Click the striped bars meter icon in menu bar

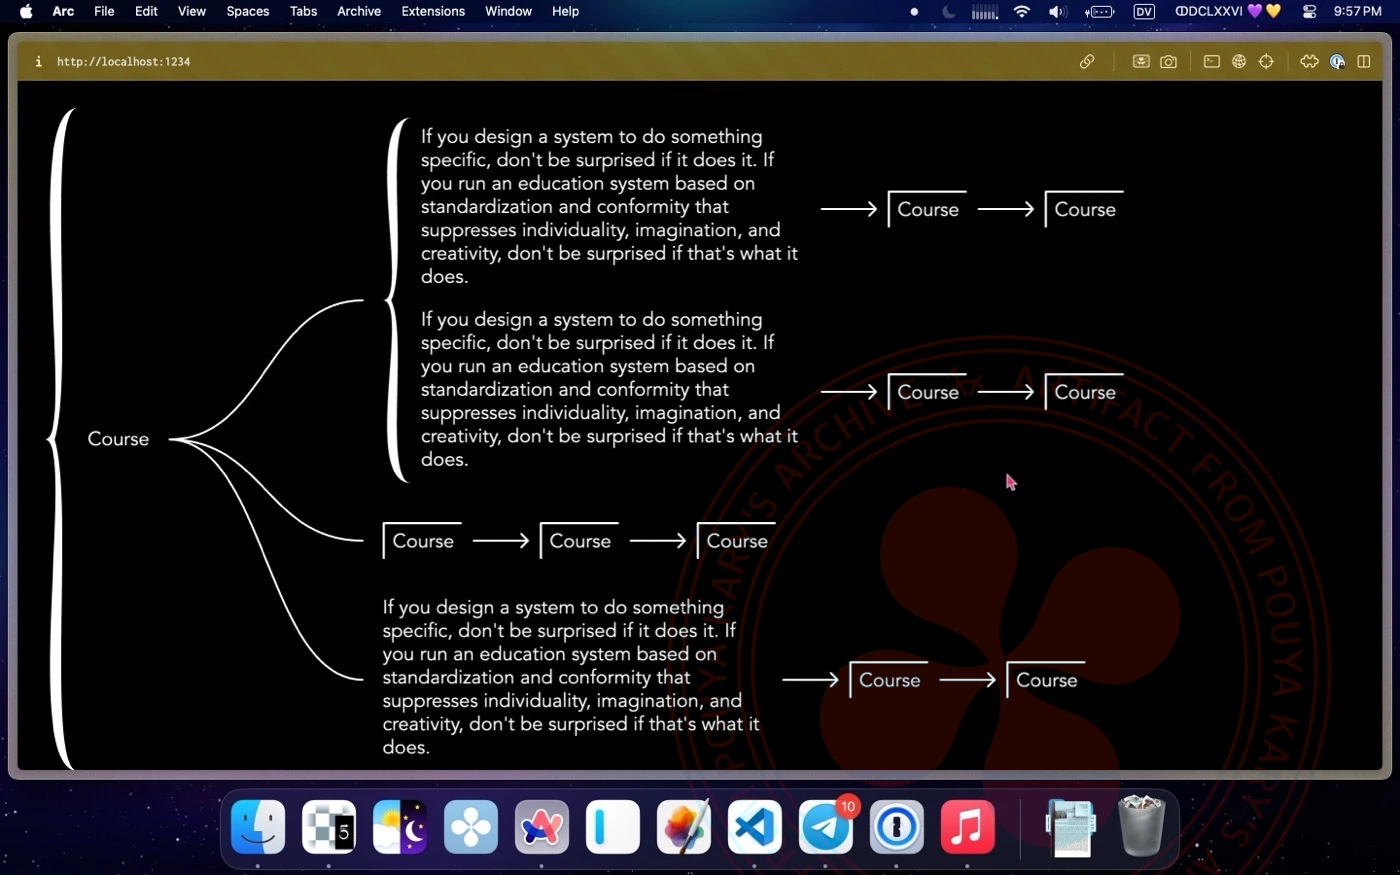[x=985, y=11]
